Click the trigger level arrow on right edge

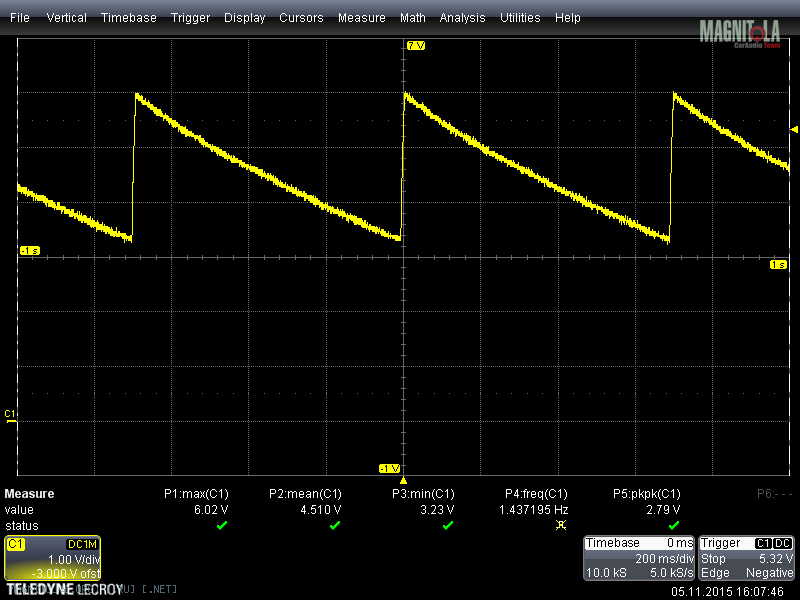(x=794, y=130)
